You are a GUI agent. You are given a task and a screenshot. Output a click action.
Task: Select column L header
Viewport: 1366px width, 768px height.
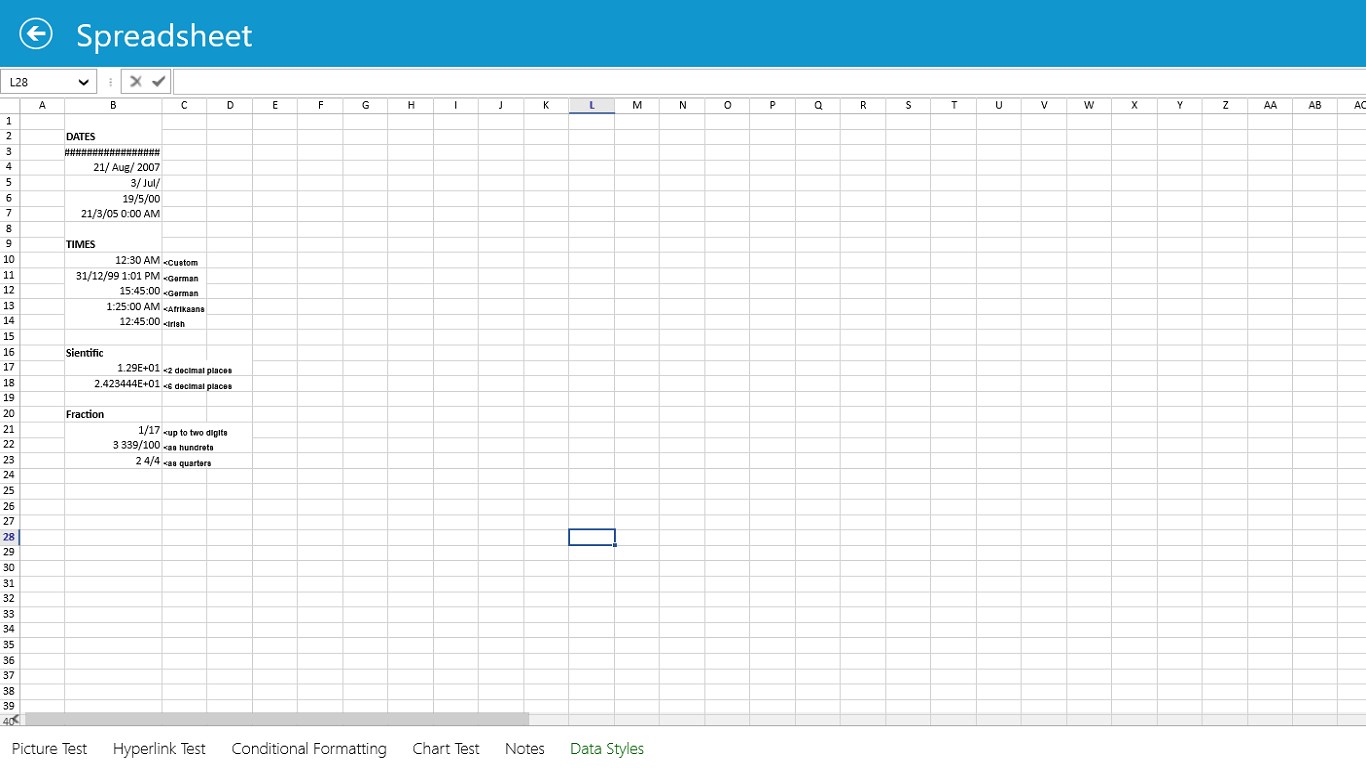click(x=592, y=105)
